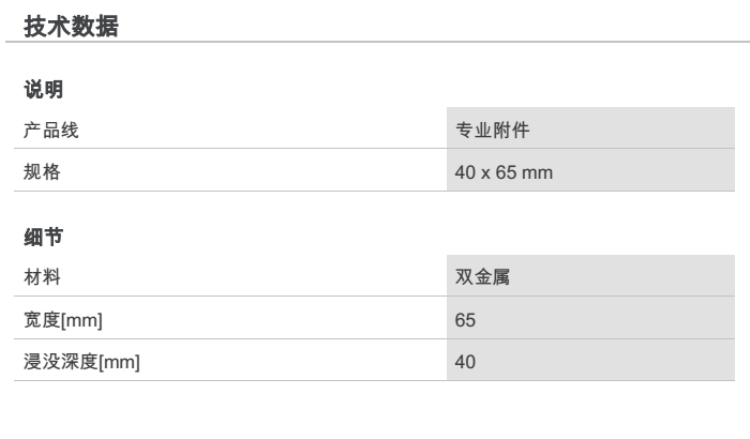This screenshot has width=750, height=439.
Task: Click the 宽度[mm] row label
Action: (x=64, y=319)
